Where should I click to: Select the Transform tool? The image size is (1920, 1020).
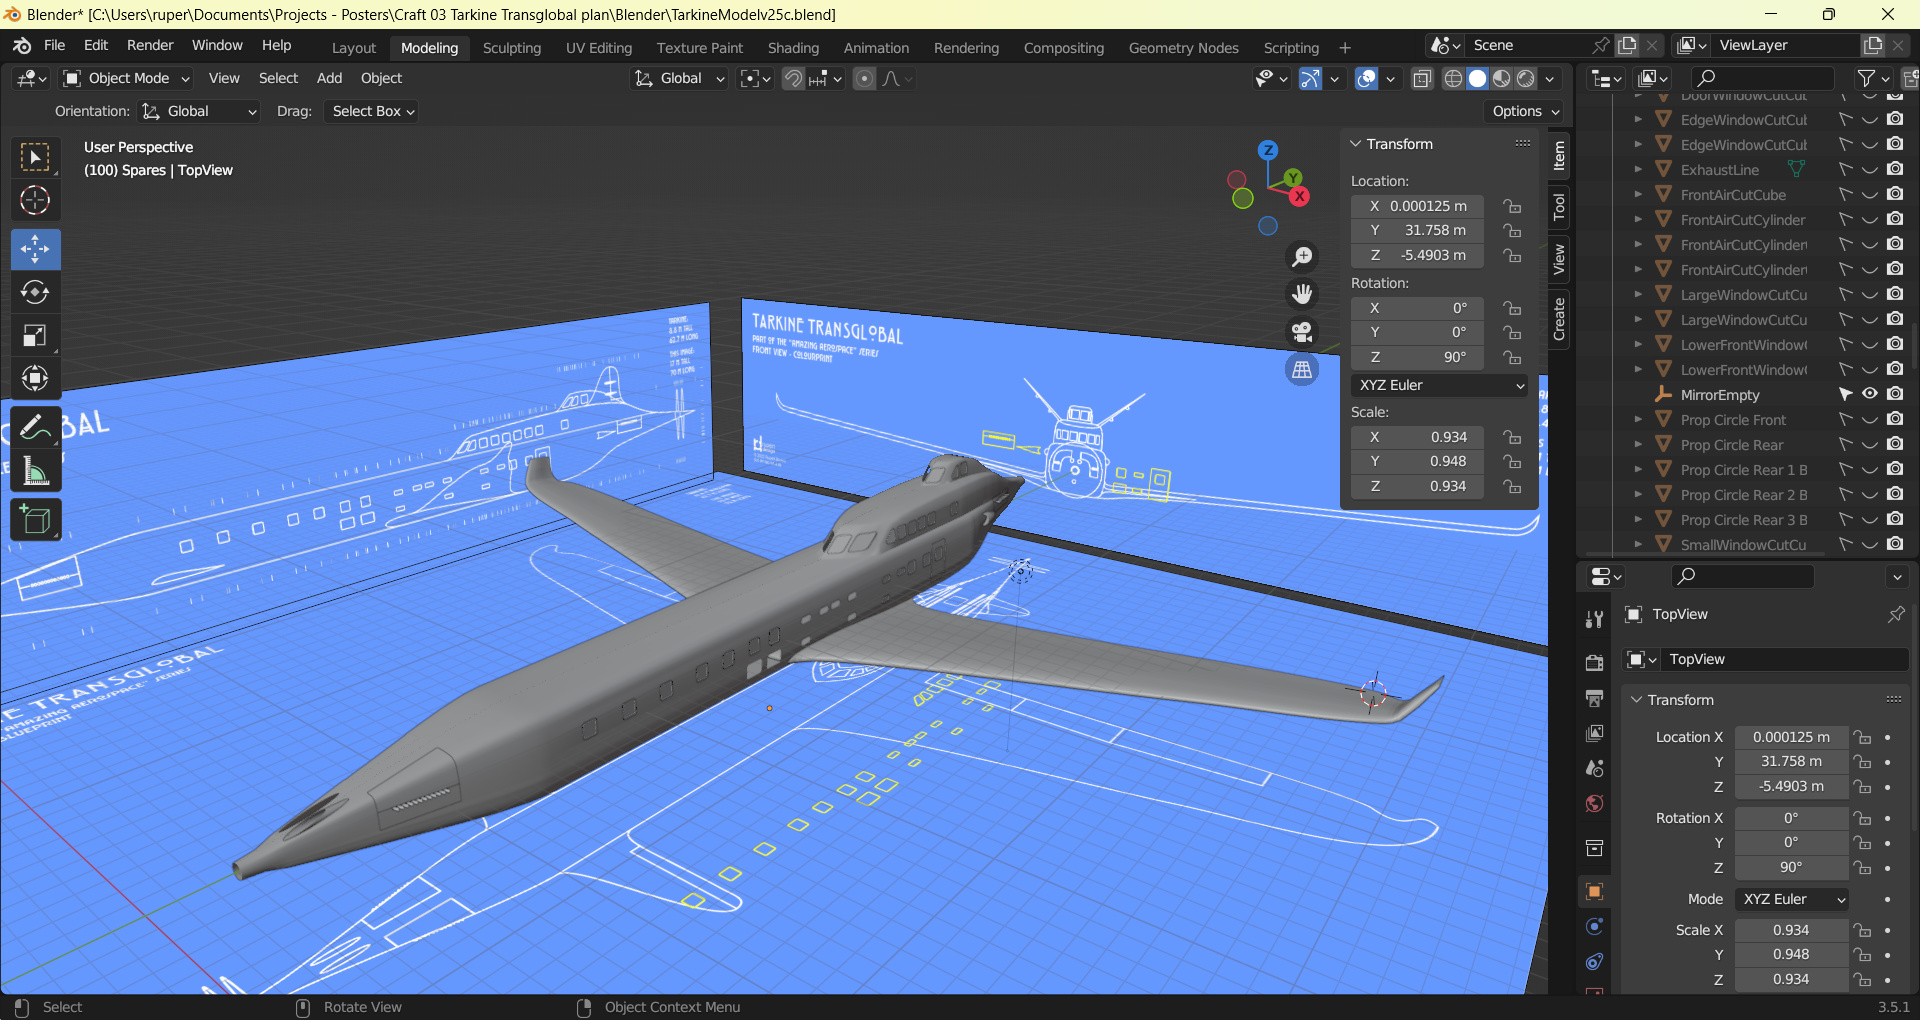pos(35,378)
